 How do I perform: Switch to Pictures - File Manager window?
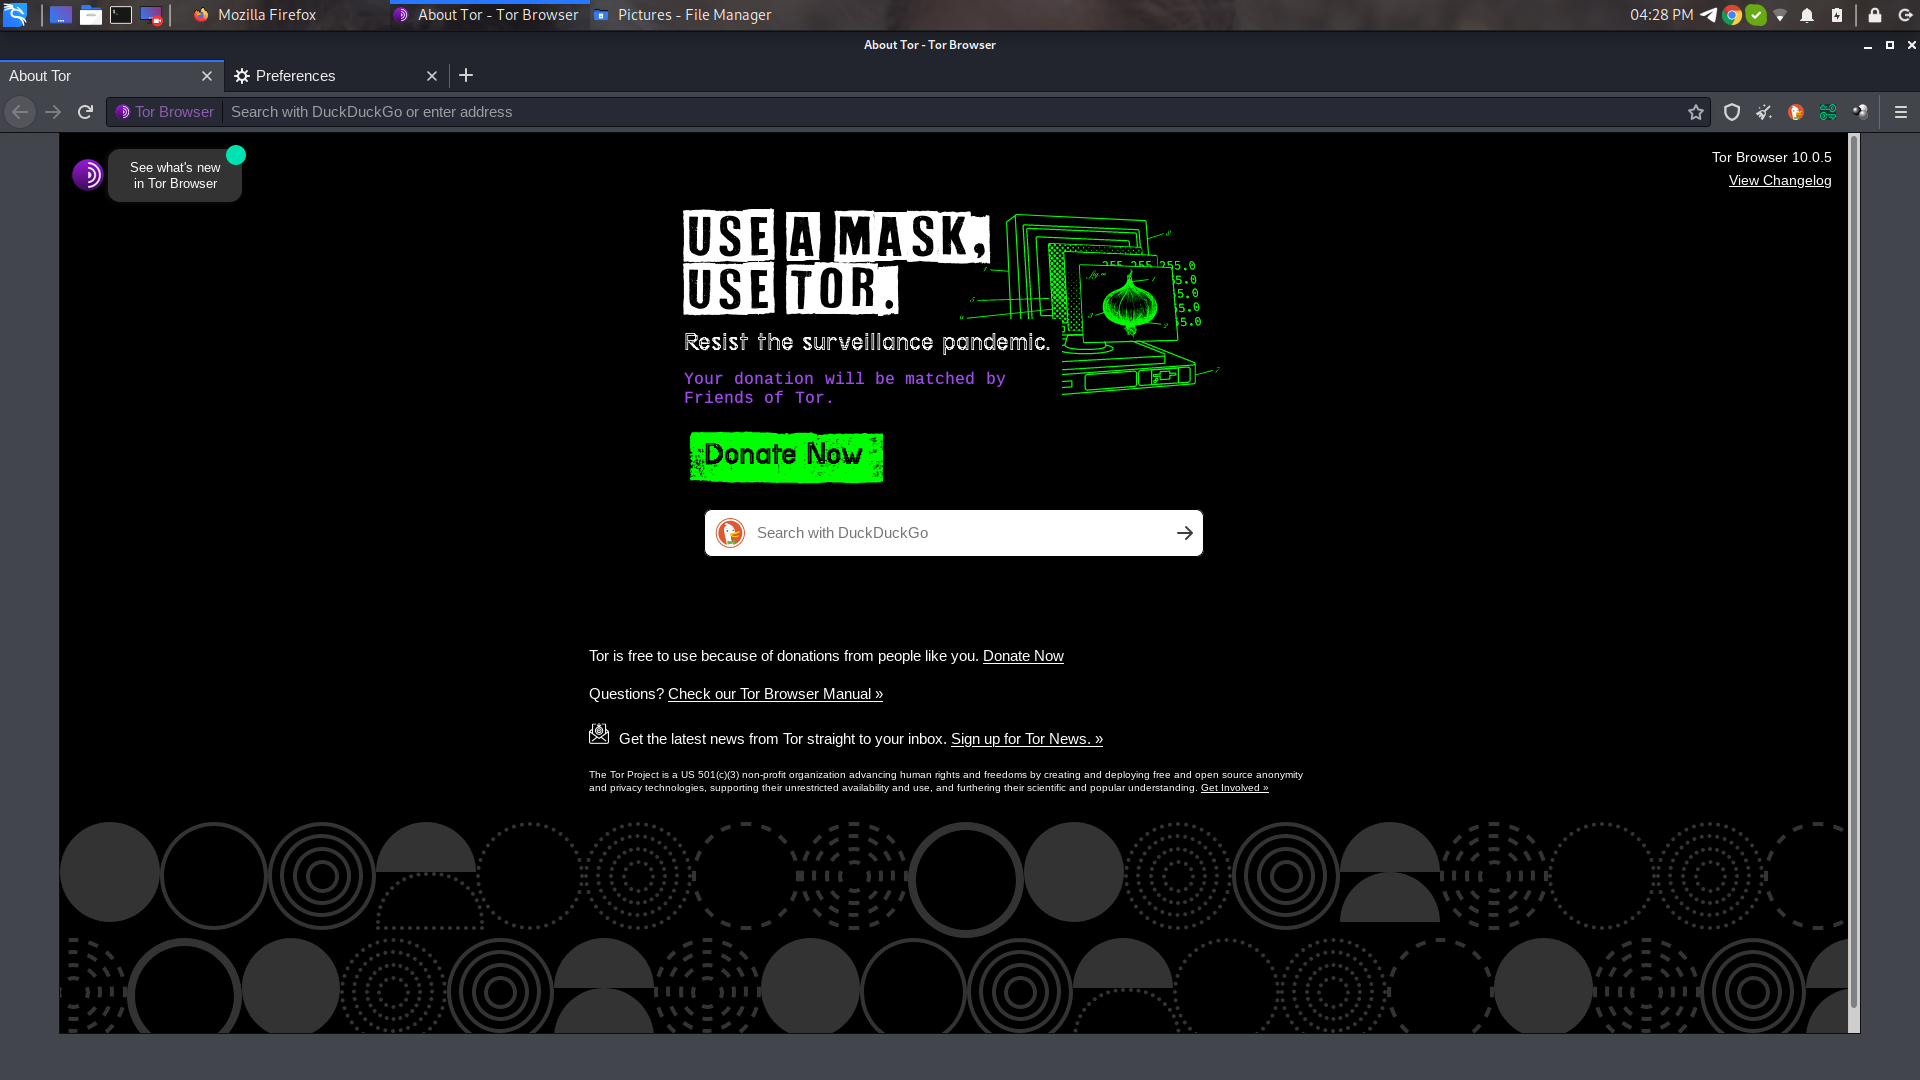(x=683, y=15)
